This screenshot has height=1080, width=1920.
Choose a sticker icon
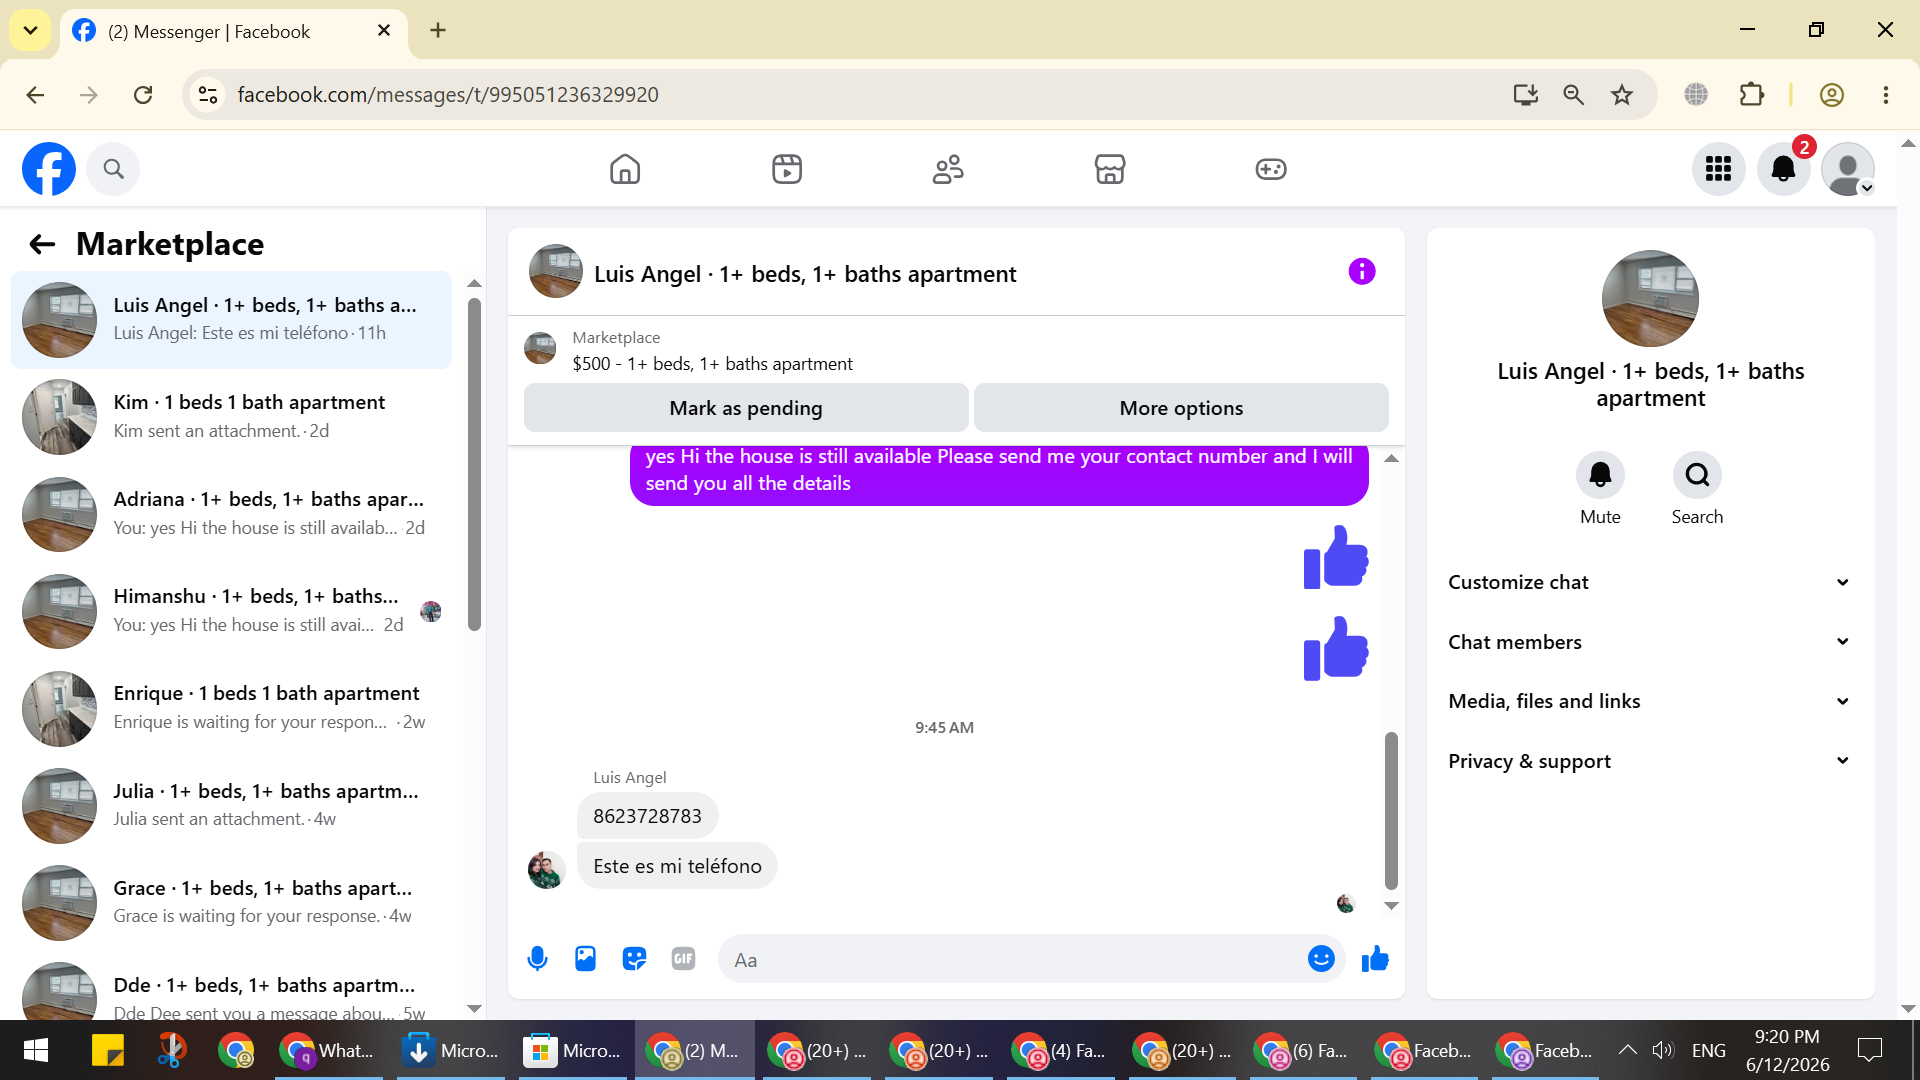[634, 959]
